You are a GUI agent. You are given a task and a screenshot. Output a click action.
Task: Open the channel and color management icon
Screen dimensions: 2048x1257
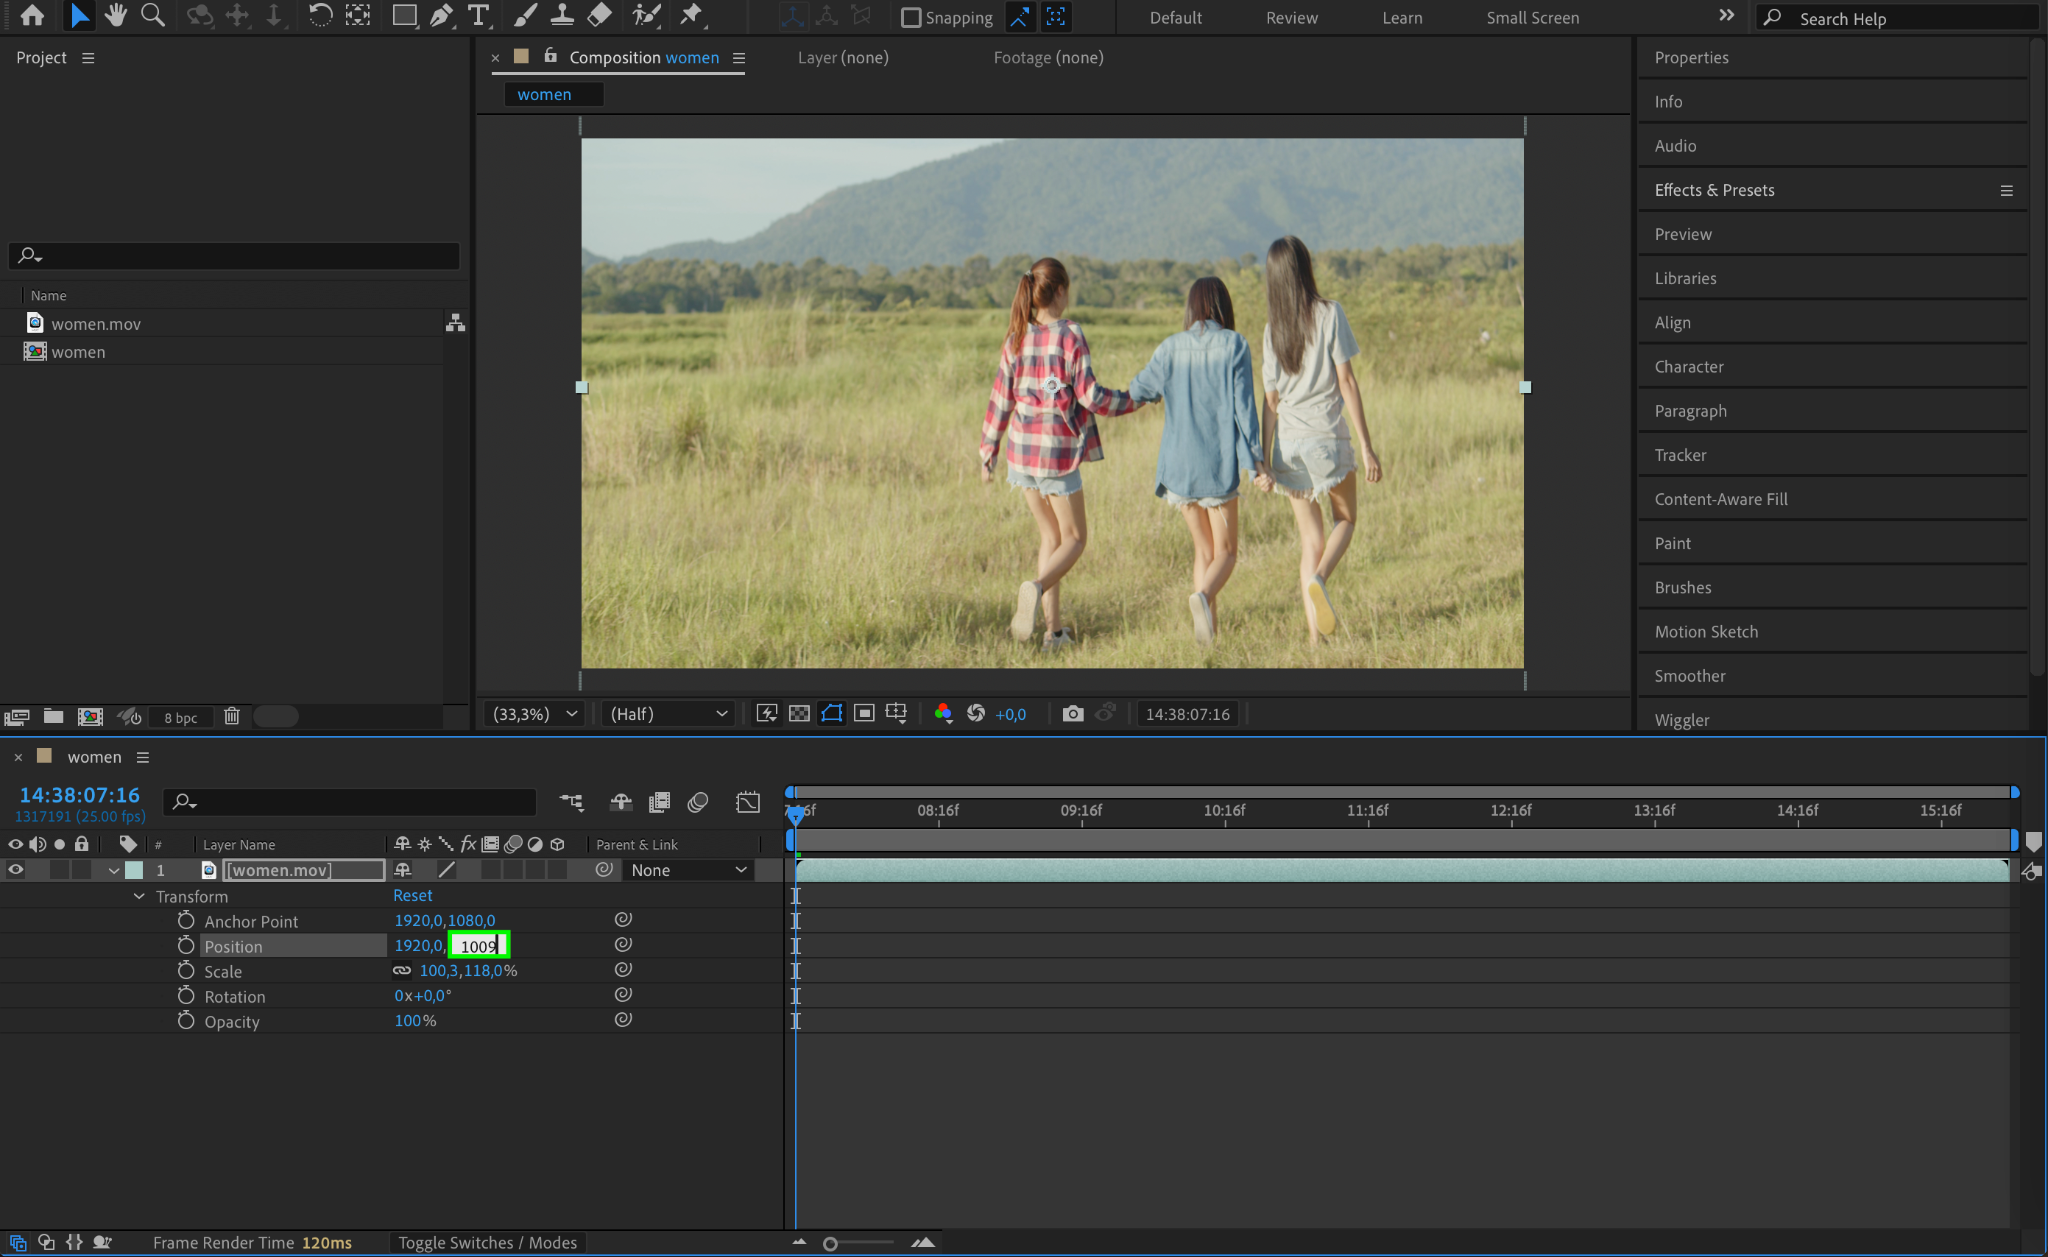[x=942, y=713]
